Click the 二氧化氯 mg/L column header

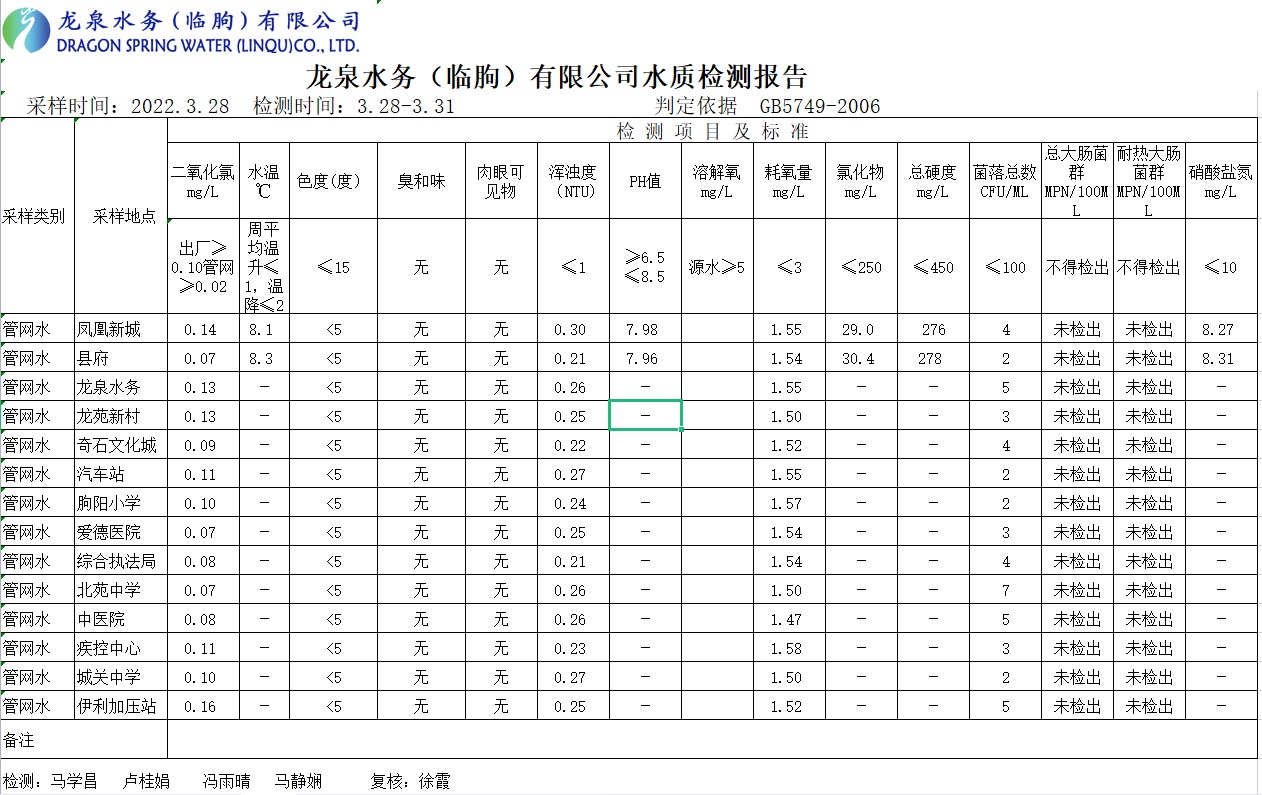(x=203, y=181)
